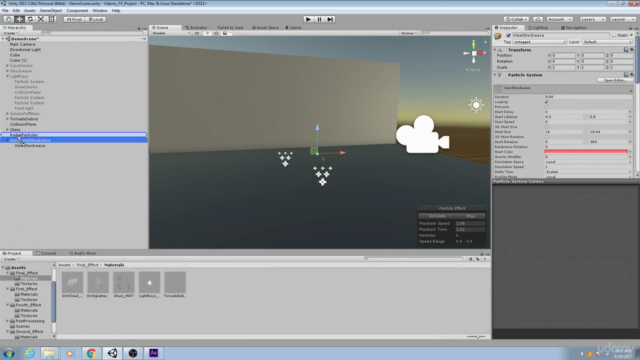
Task: Click the scene effects image icon
Action: (x=225, y=33)
